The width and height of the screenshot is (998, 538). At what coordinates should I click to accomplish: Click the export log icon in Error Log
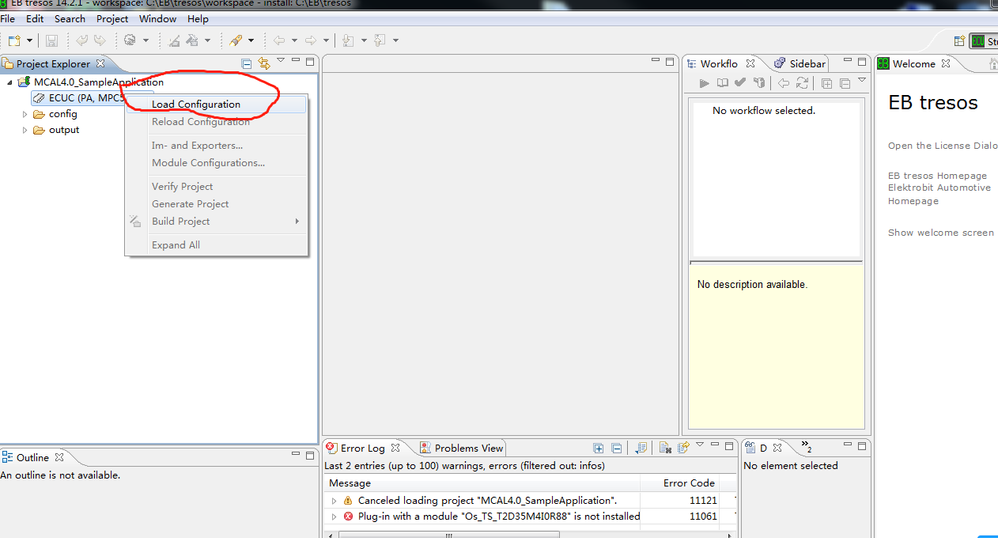coord(684,448)
